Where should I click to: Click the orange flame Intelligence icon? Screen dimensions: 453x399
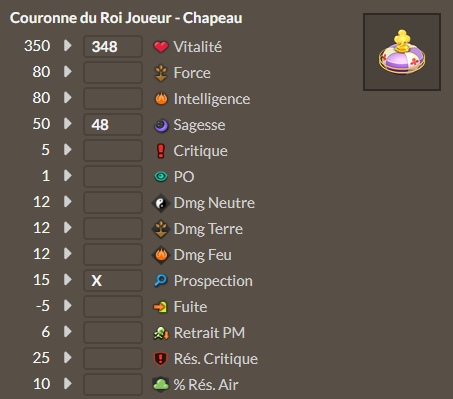pyautogui.click(x=161, y=99)
